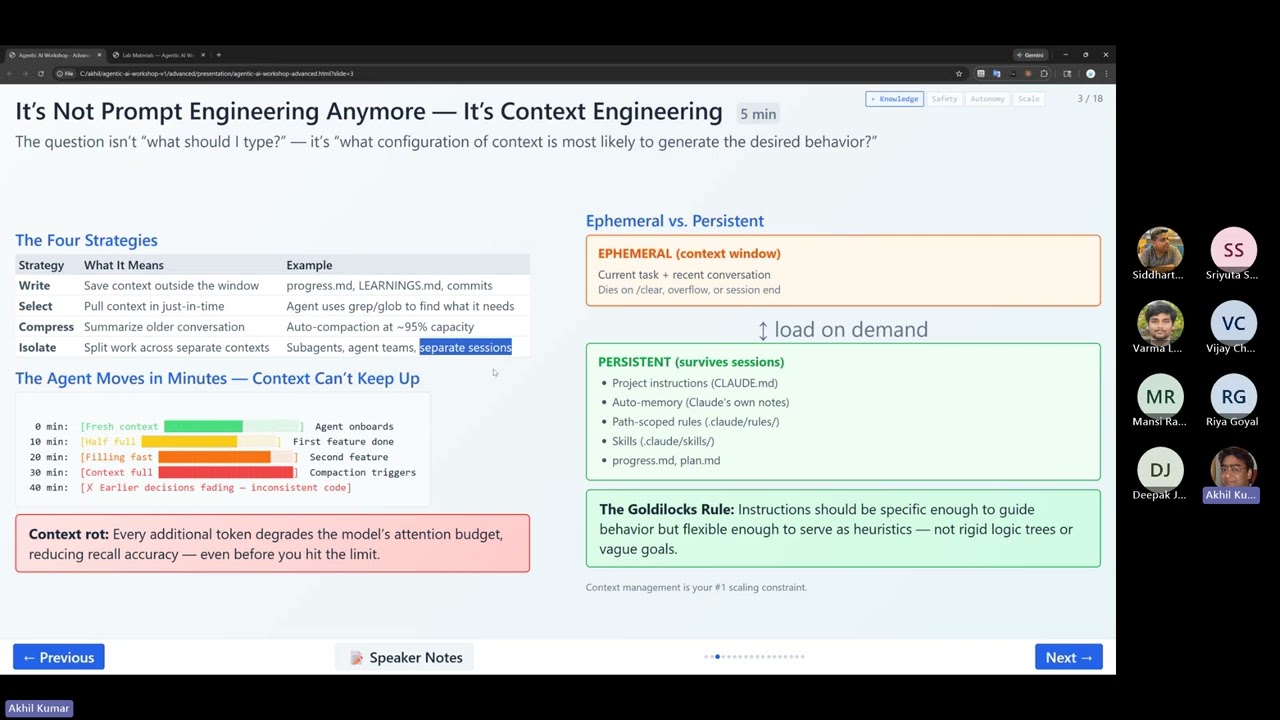Click the Akhil Kumar presenter name label
The image size is (1280, 720).
click(x=39, y=708)
